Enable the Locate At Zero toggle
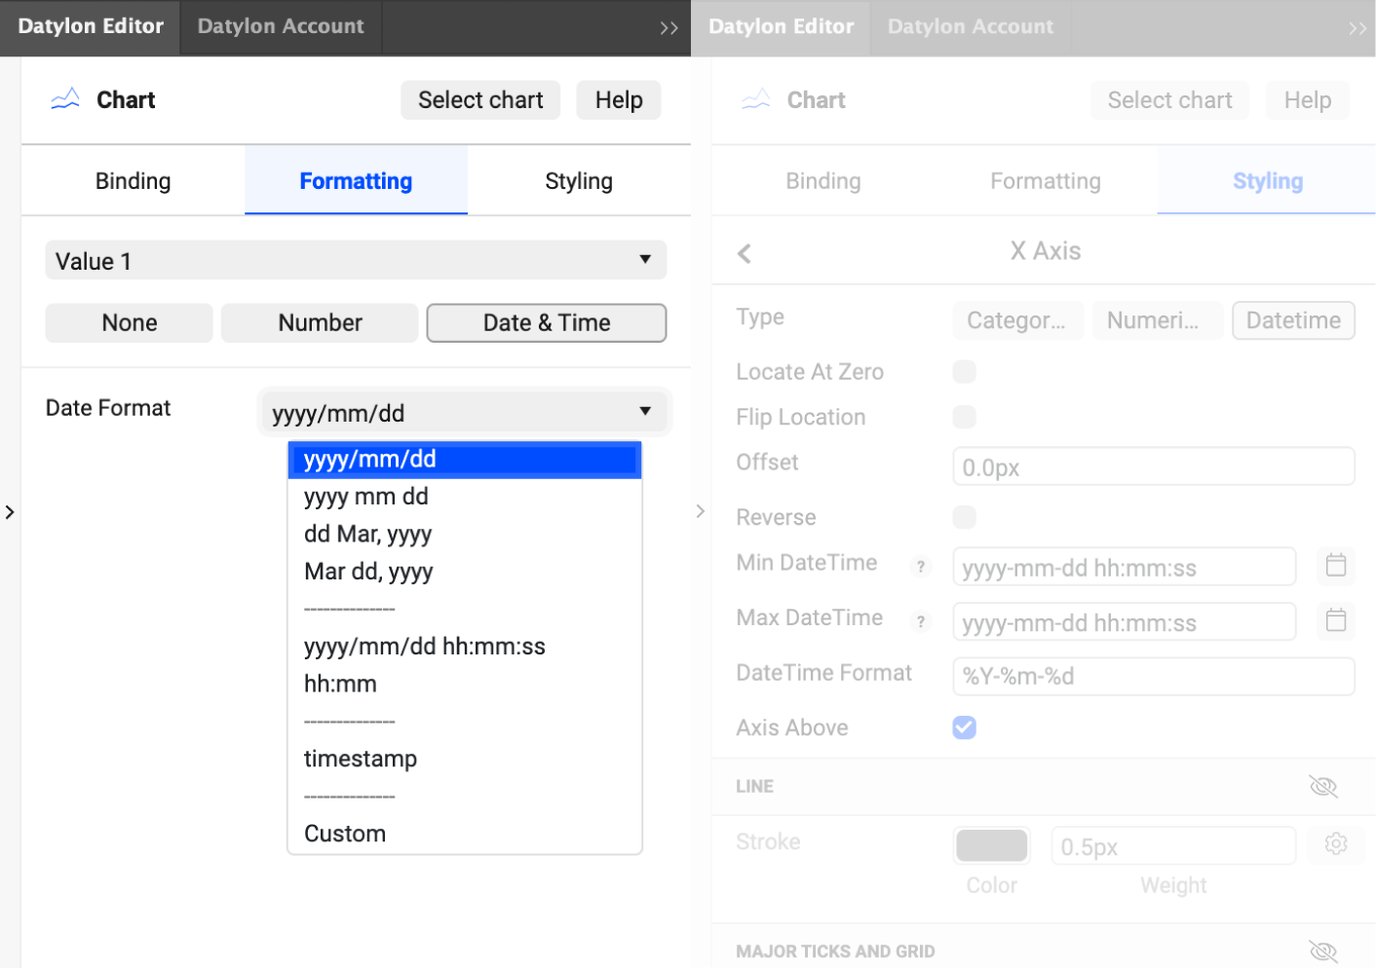 pyautogui.click(x=964, y=371)
